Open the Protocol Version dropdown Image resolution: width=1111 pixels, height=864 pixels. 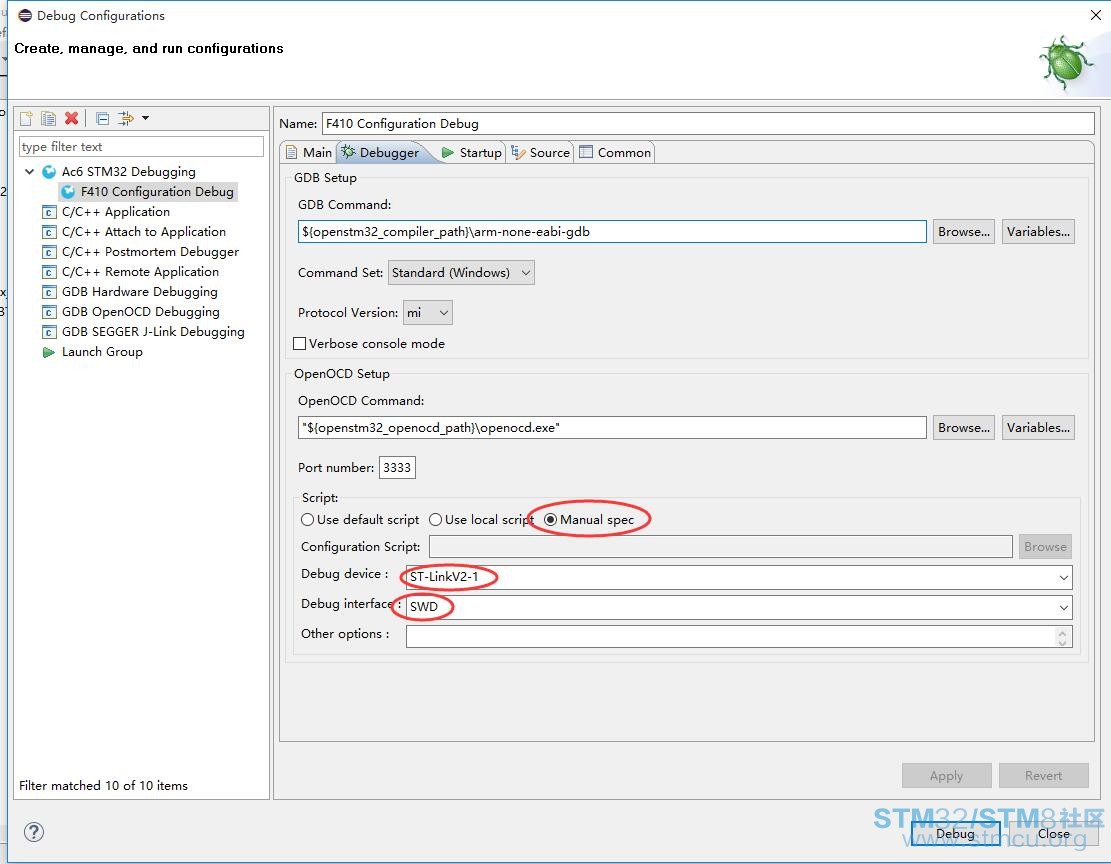pyautogui.click(x=427, y=313)
